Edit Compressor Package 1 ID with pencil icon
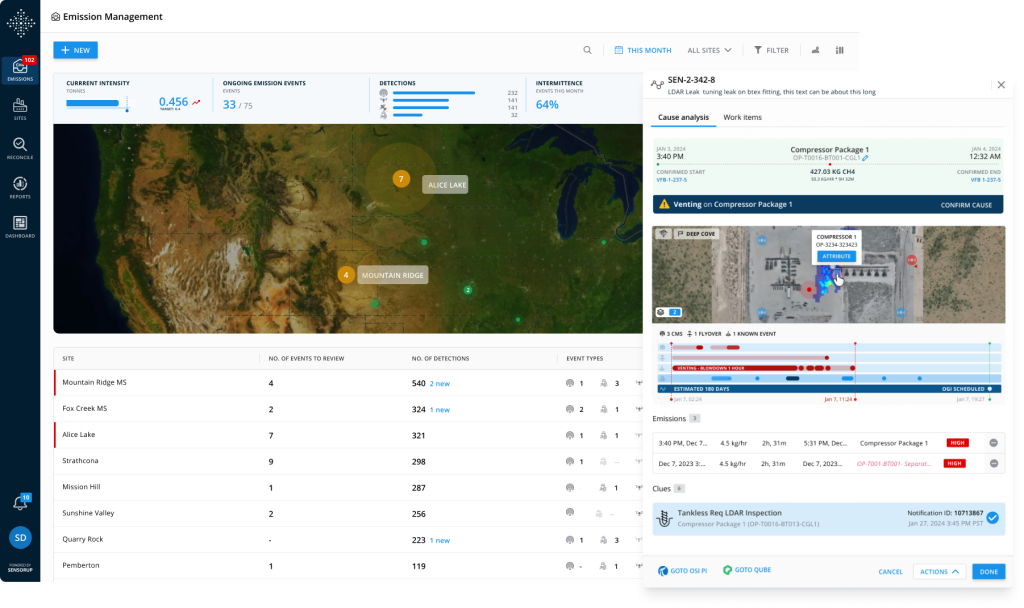1024x608 pixels. [866, 158]
